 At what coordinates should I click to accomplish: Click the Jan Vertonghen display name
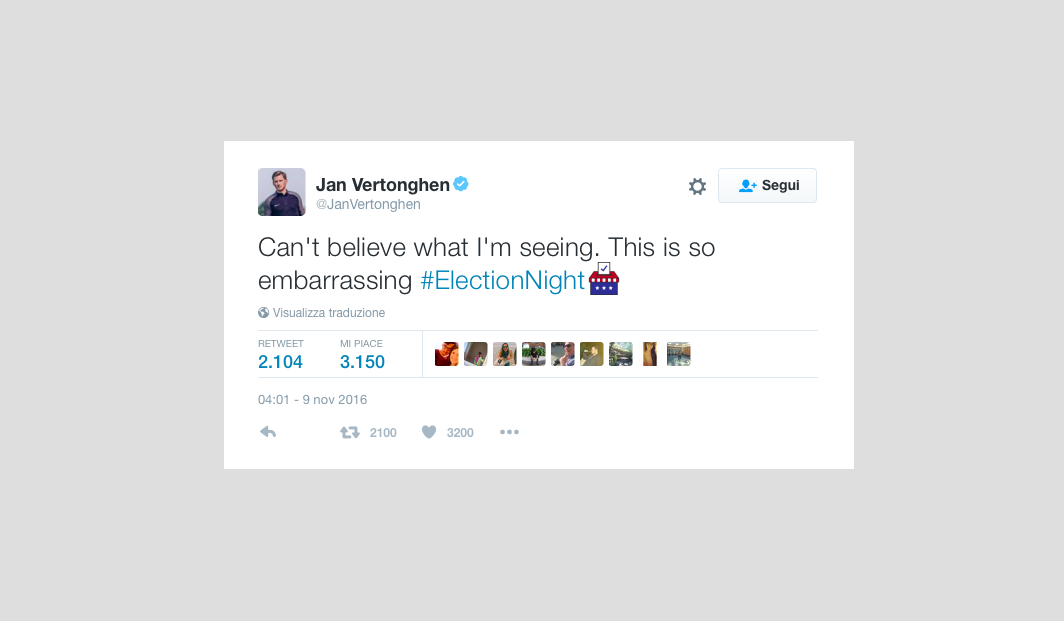(383, 185)
